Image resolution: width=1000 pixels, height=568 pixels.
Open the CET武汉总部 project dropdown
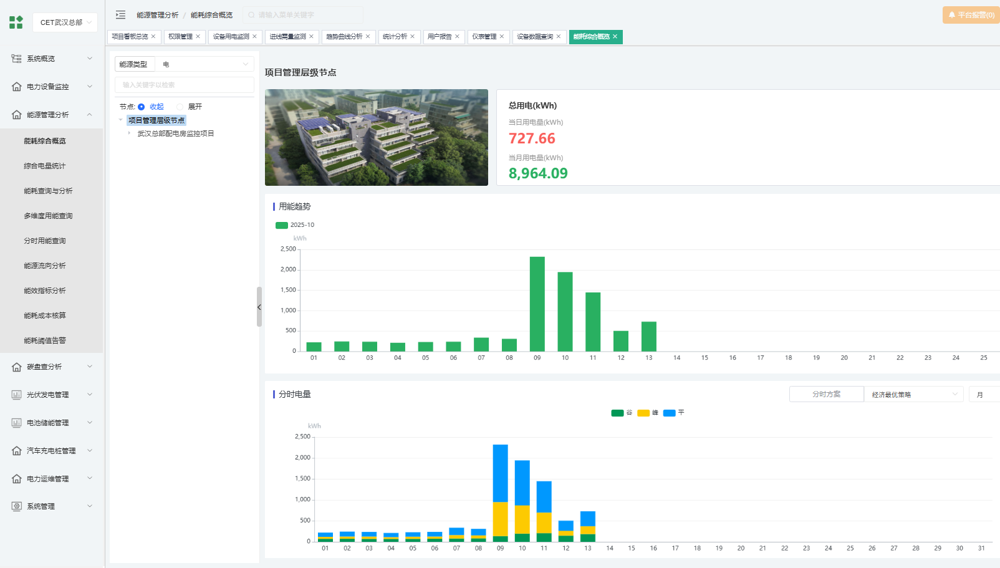point(66,22)
